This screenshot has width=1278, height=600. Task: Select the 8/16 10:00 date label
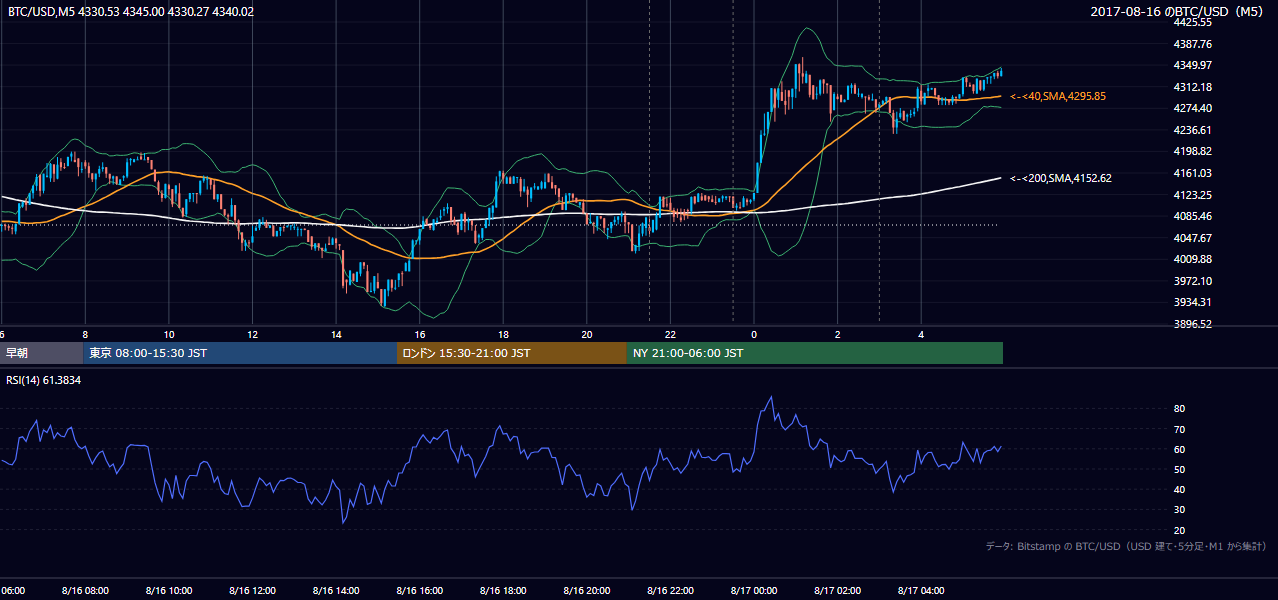coord(169,591)
